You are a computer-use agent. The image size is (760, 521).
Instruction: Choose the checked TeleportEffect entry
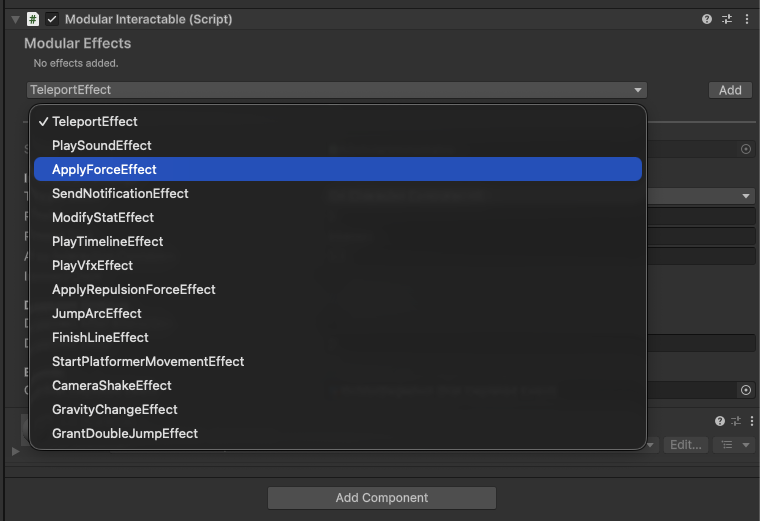pyautogui.click(x=95, y=122)
